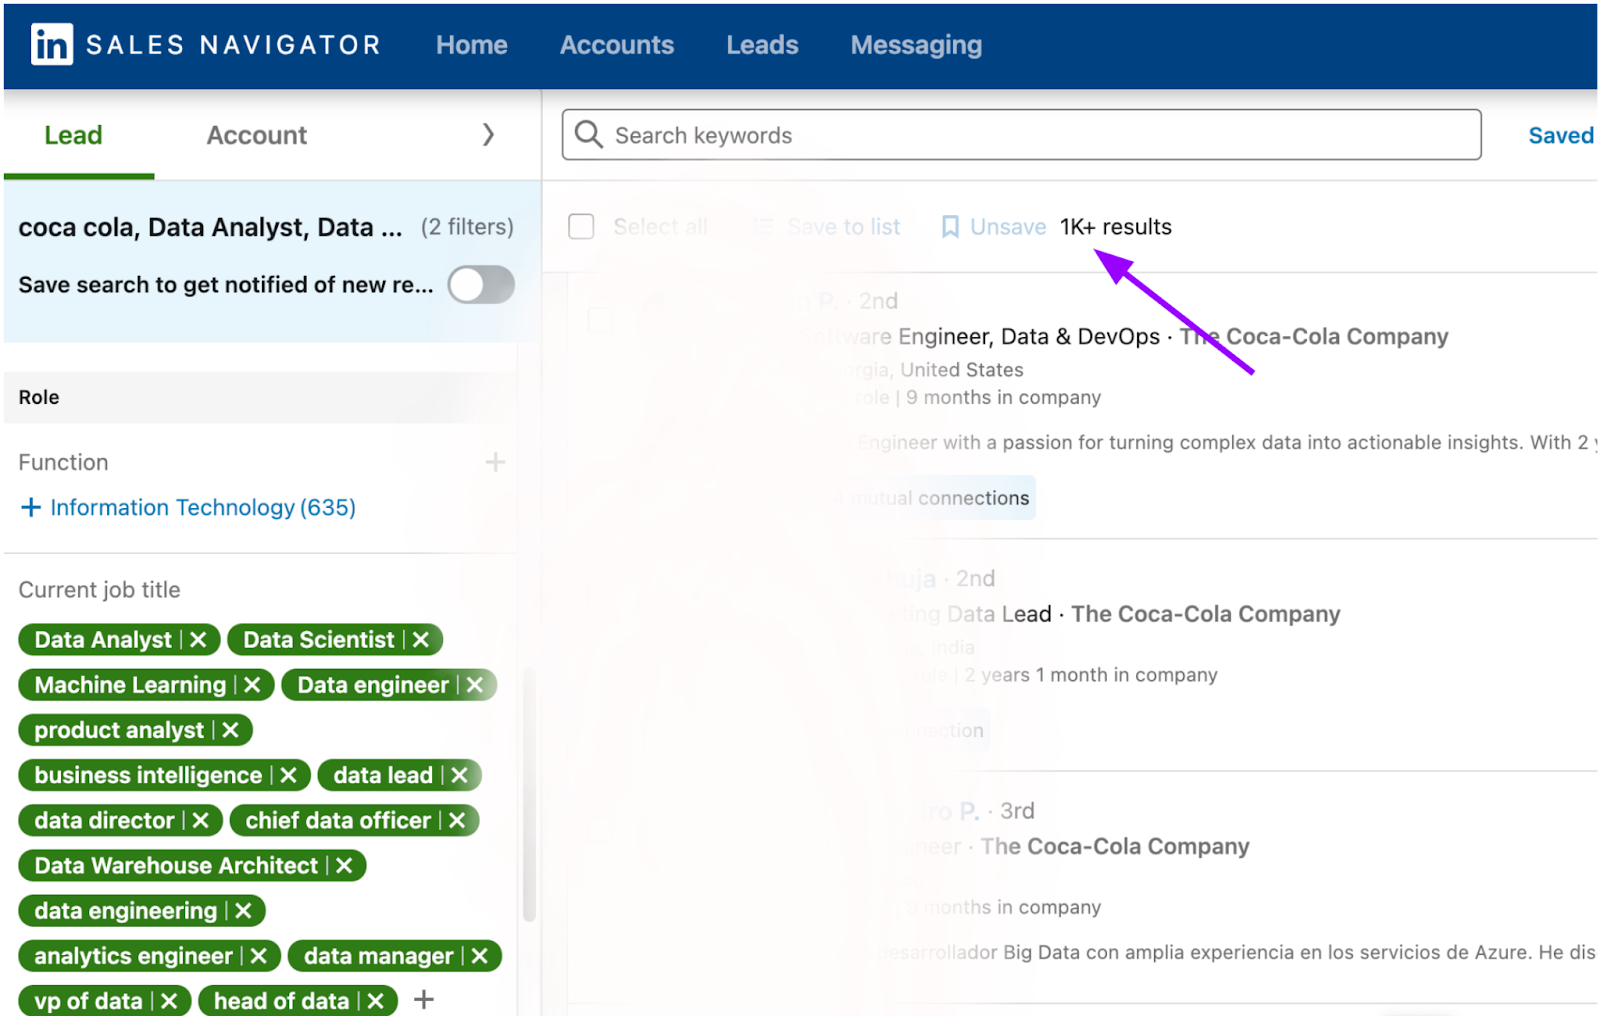
Task: Add another current job title with plus
Action: coord(424,999)
